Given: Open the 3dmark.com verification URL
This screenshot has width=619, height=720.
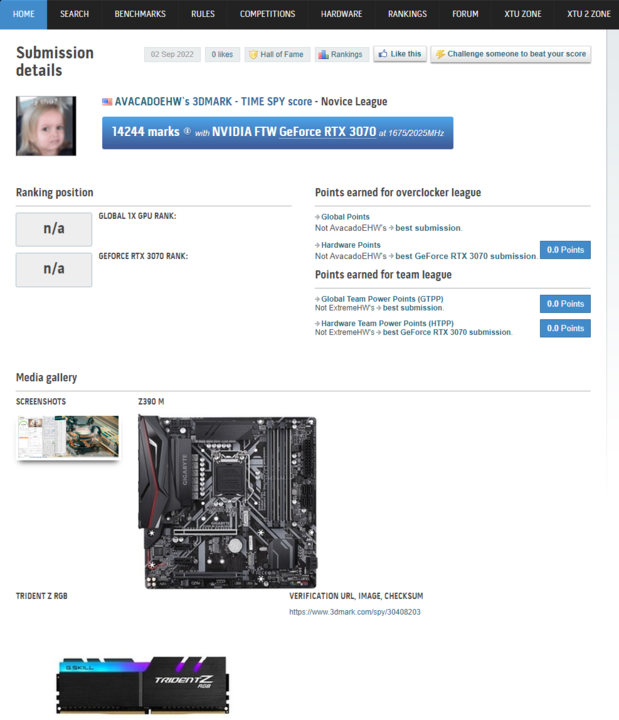Looking at the screenshot, I should pos(355,612).
